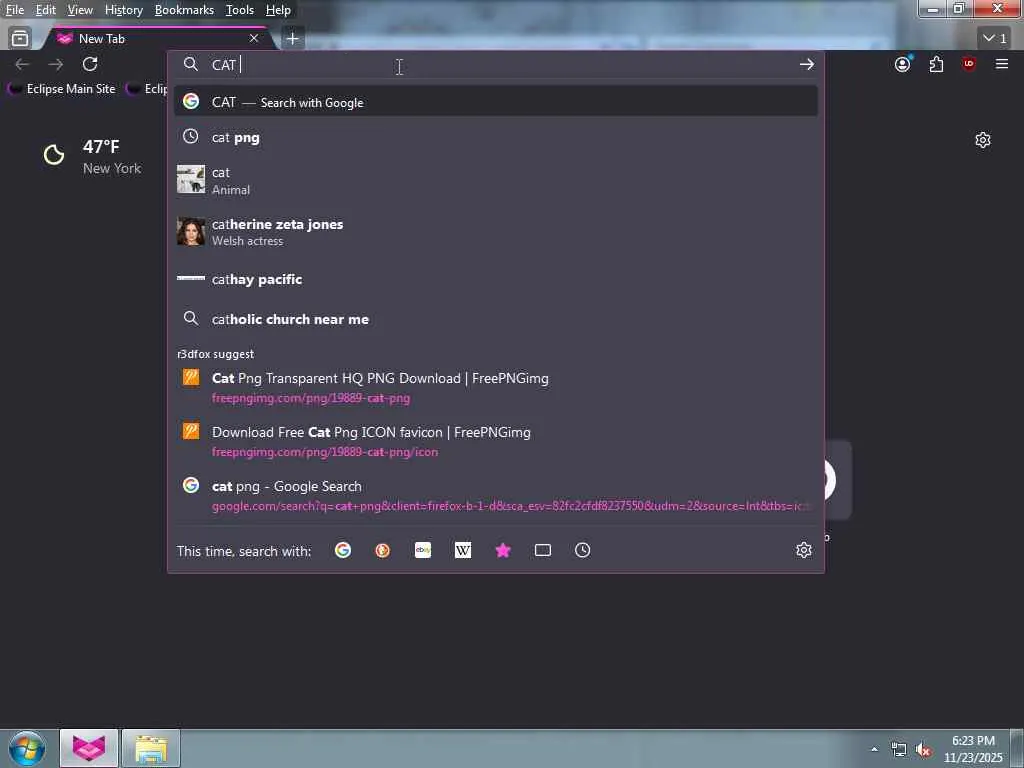
Task: Click the network tray icon
Action: pos(899,750)
